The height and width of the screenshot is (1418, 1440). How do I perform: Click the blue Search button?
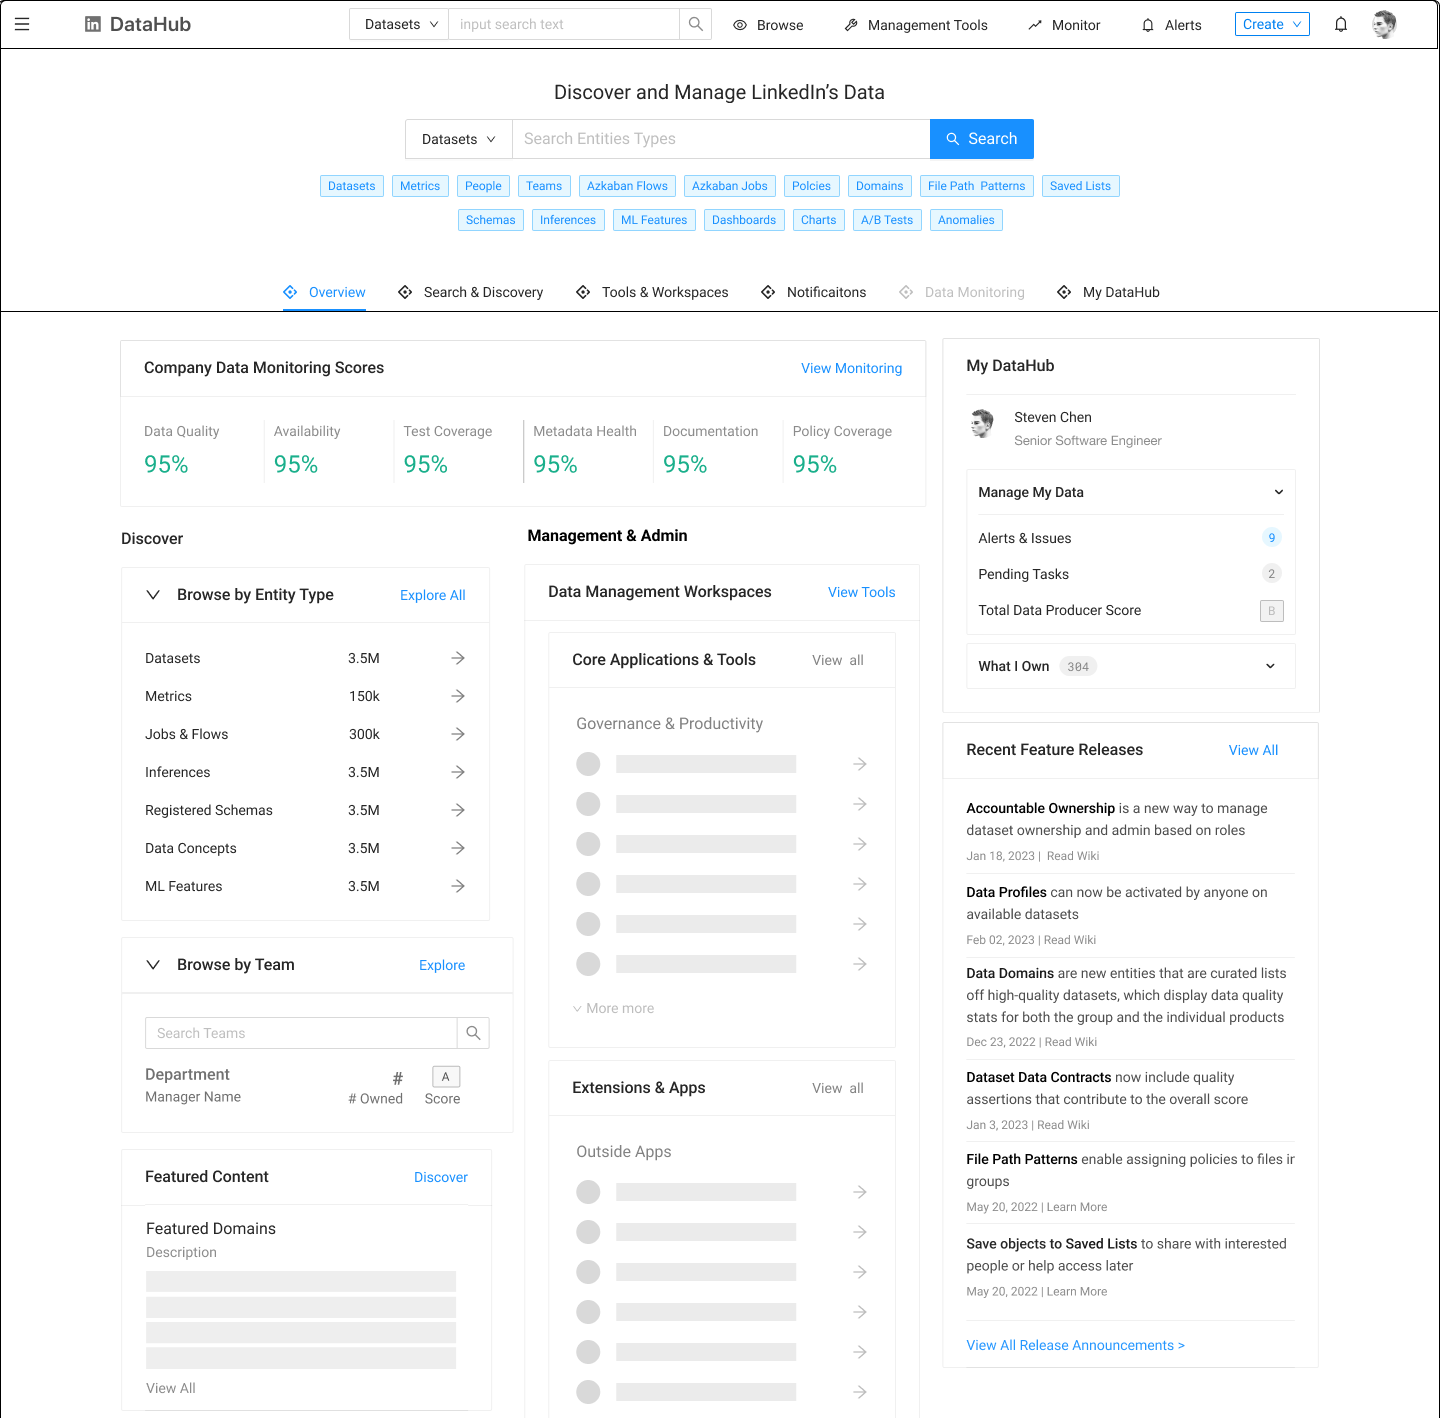tap(982, 139)
